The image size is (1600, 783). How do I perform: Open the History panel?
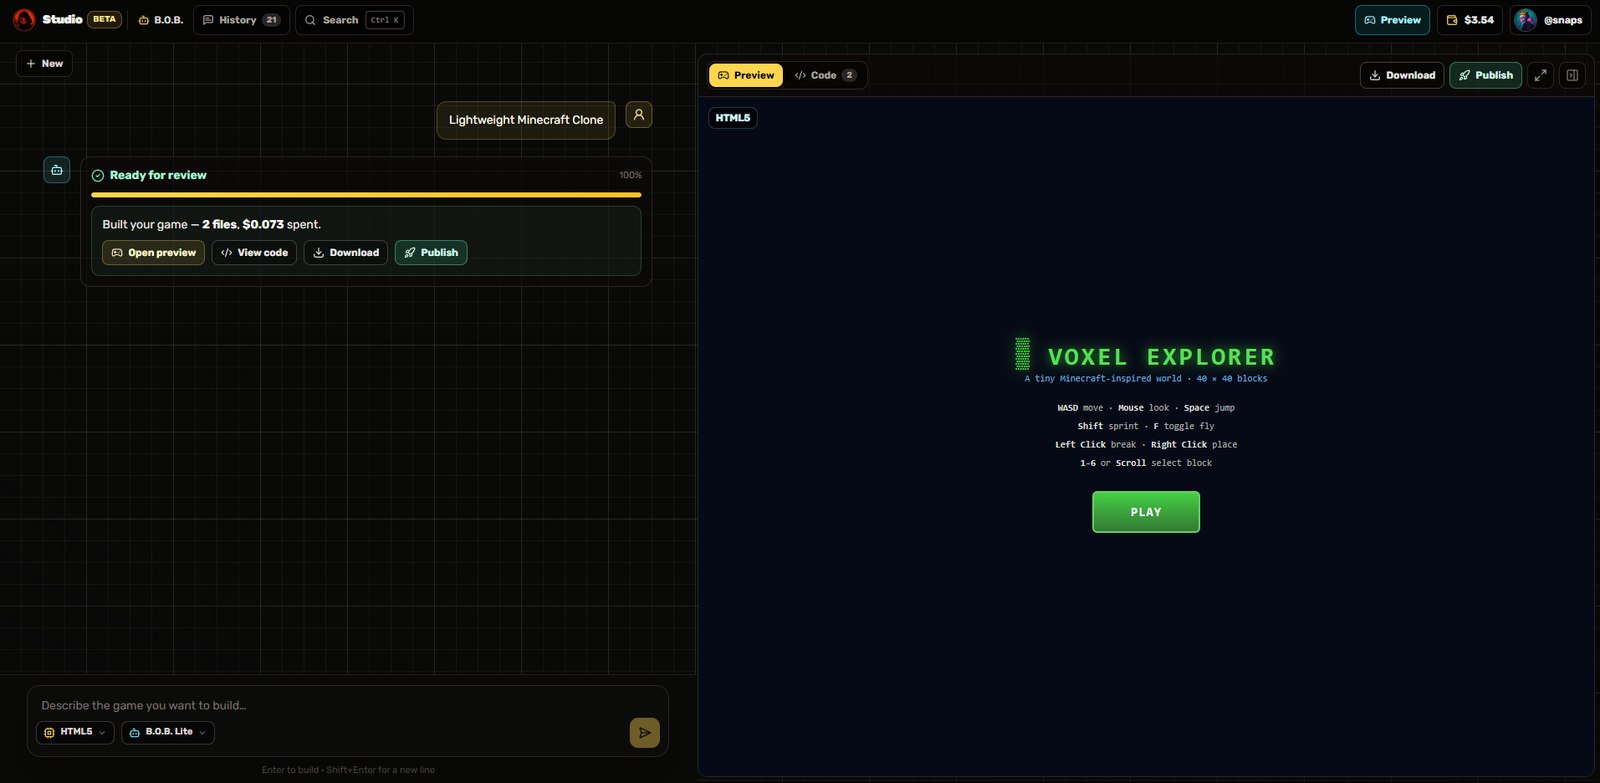(x=241, y=20)
